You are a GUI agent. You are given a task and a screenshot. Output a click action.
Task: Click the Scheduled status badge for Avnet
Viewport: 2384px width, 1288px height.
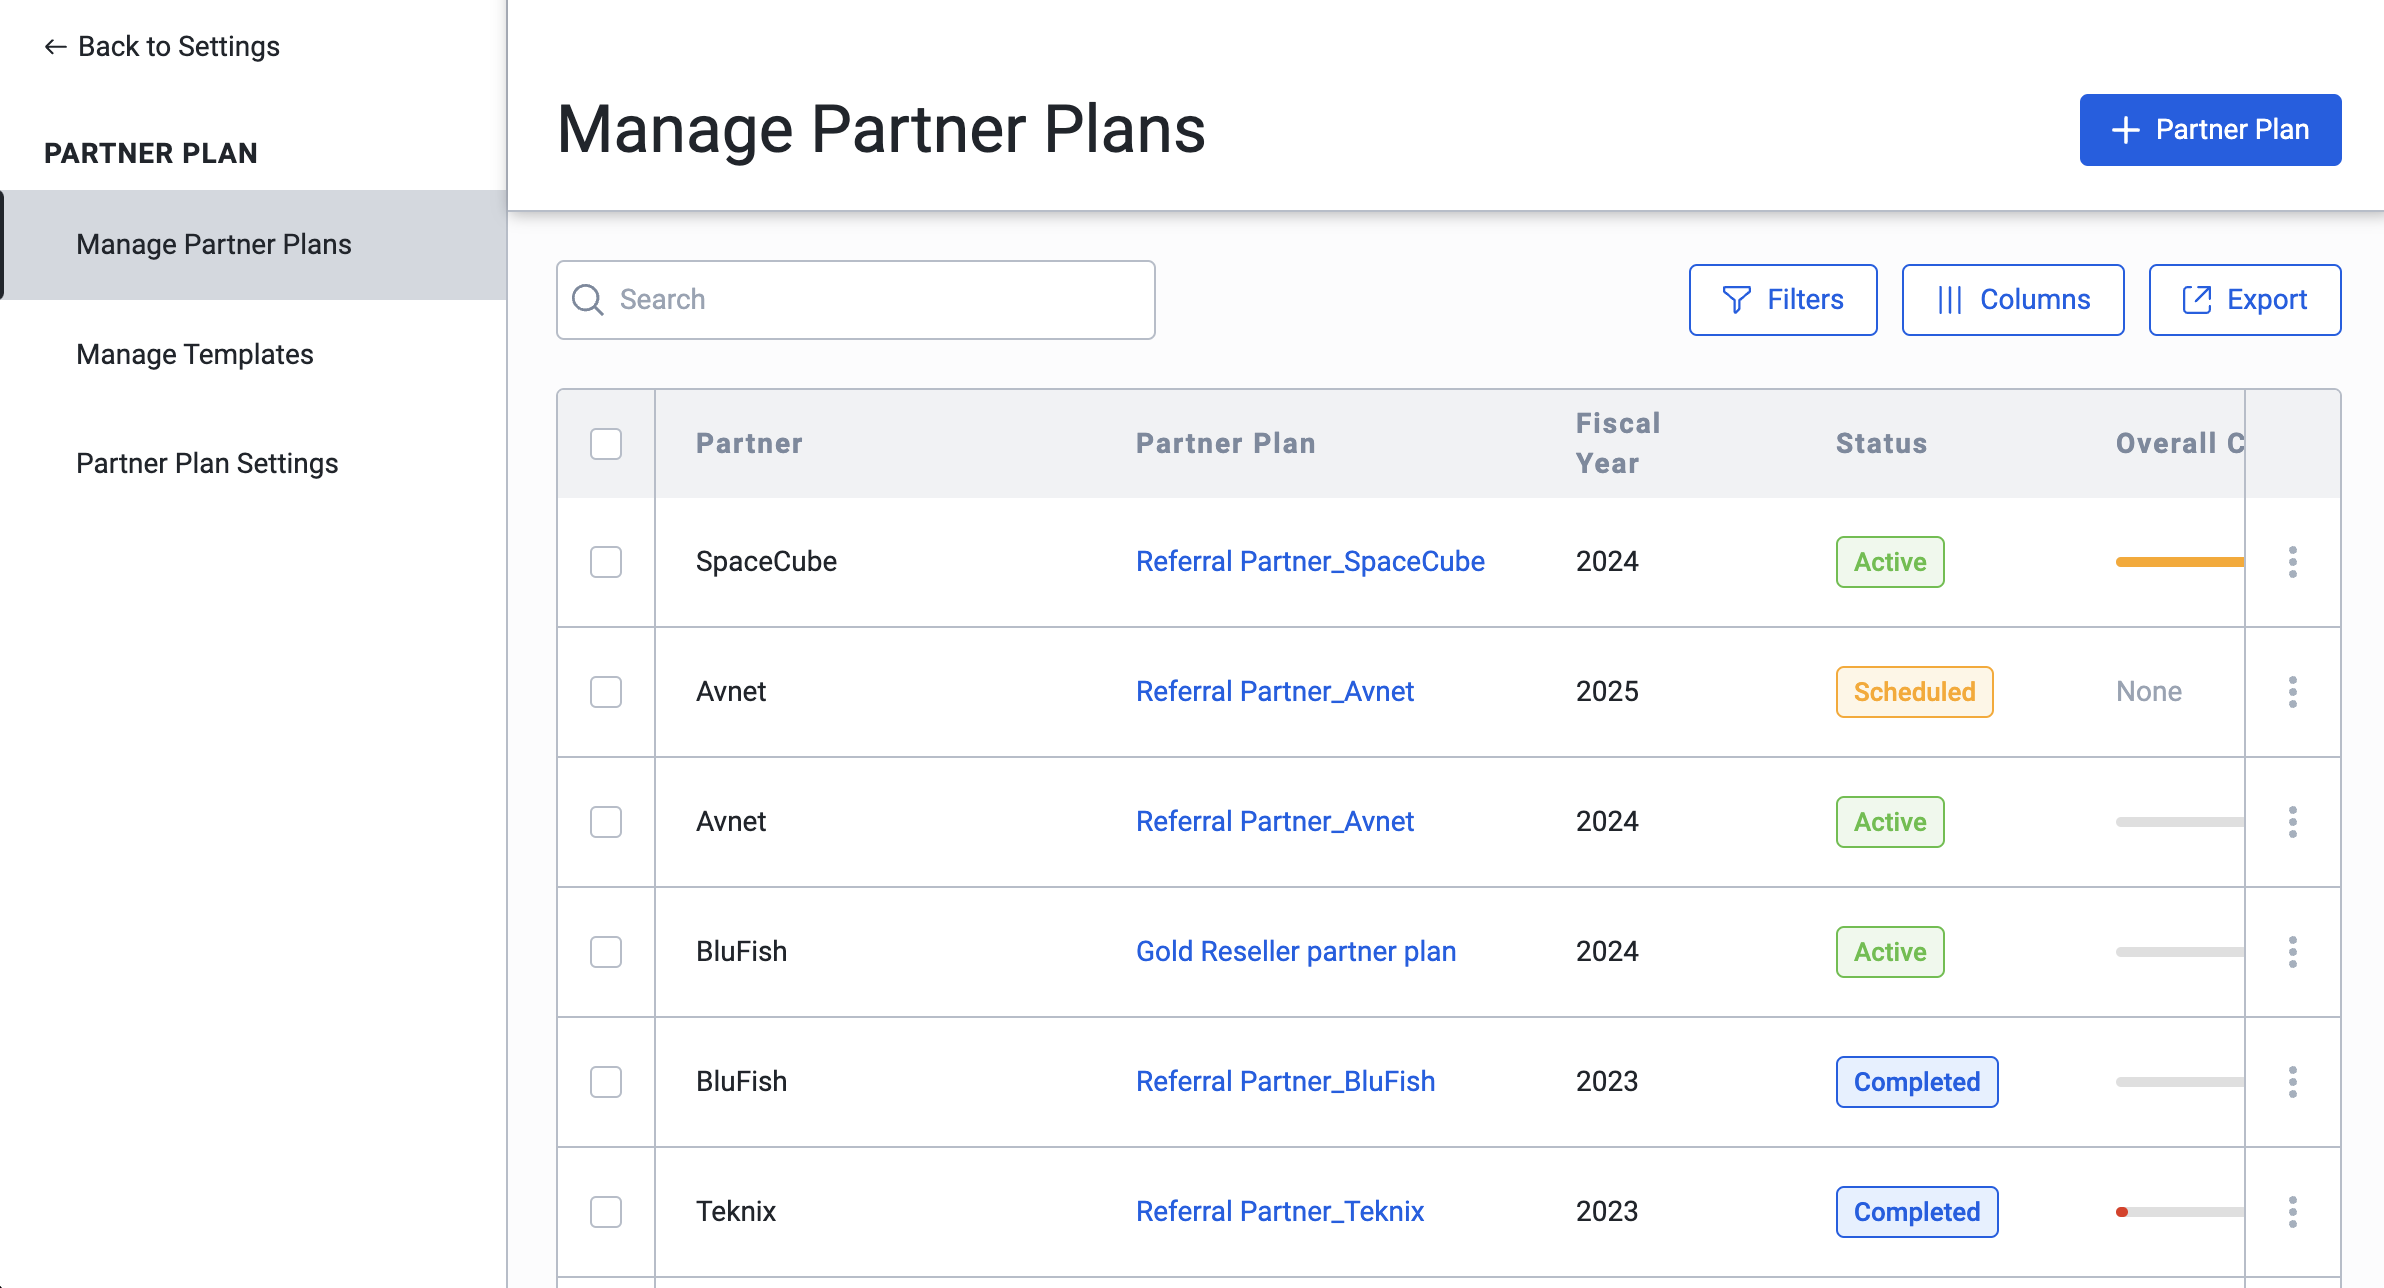tap(1914, 692)
